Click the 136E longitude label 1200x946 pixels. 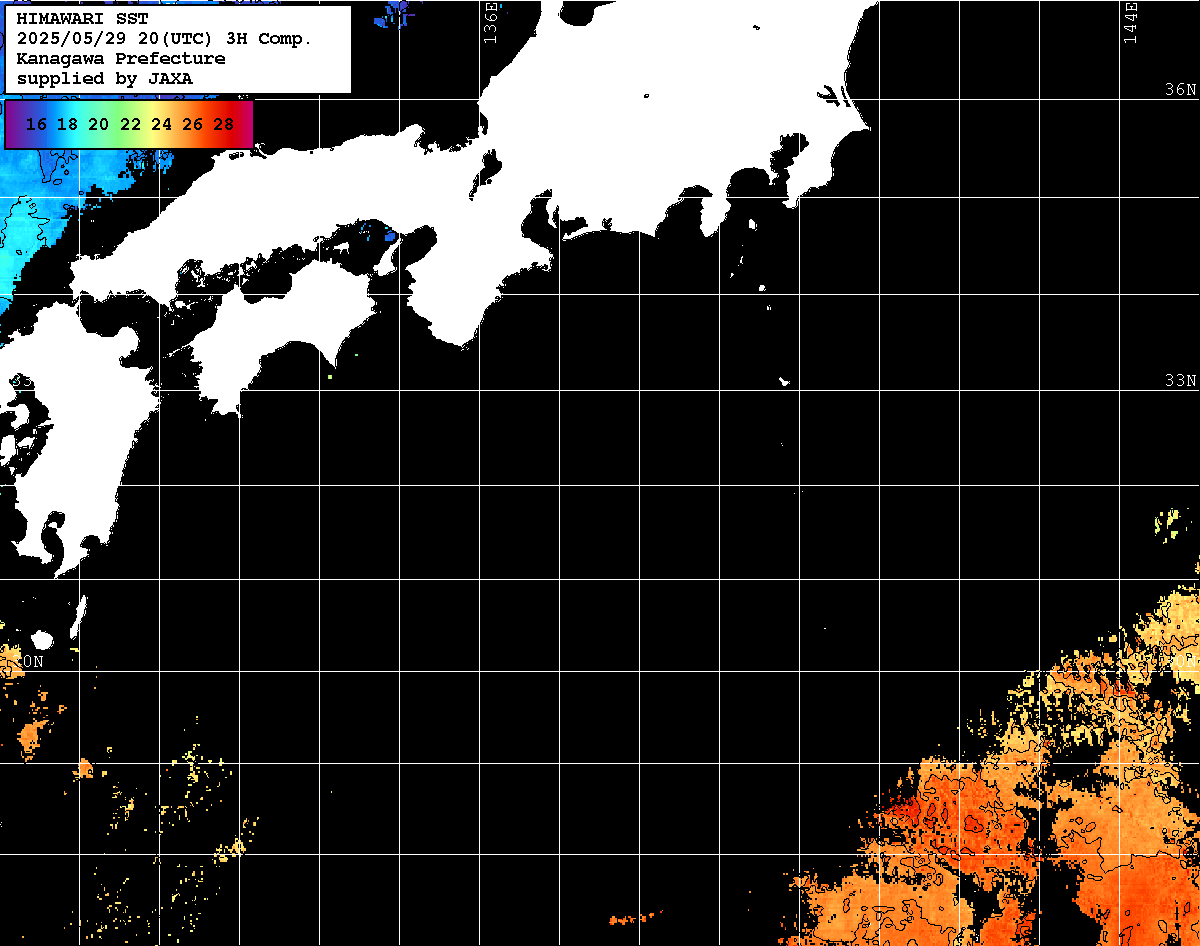pos(490,23)
